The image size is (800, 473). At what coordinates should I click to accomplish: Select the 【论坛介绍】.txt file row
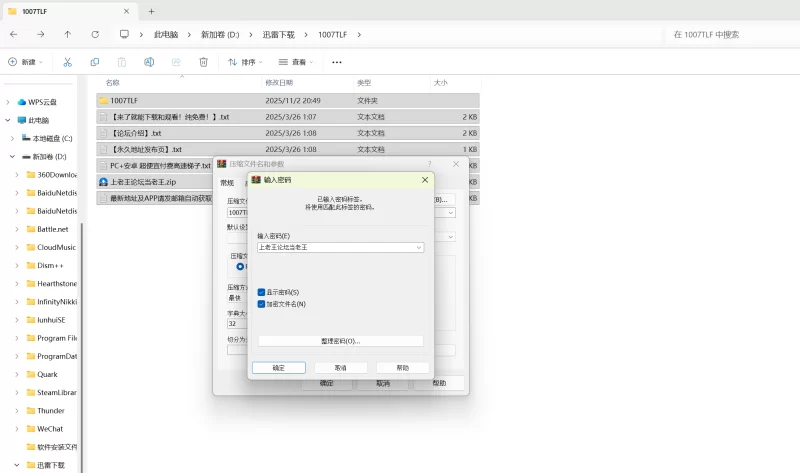point(288,133)
